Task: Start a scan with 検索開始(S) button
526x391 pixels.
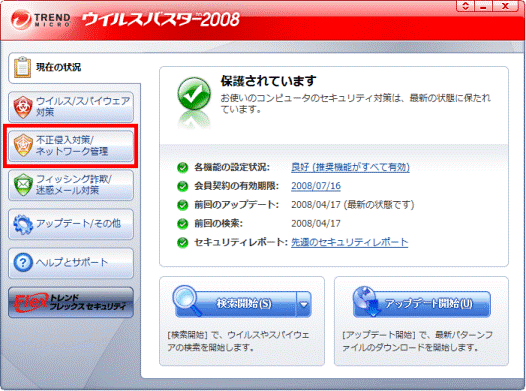Action: click(x=244, y=304)
